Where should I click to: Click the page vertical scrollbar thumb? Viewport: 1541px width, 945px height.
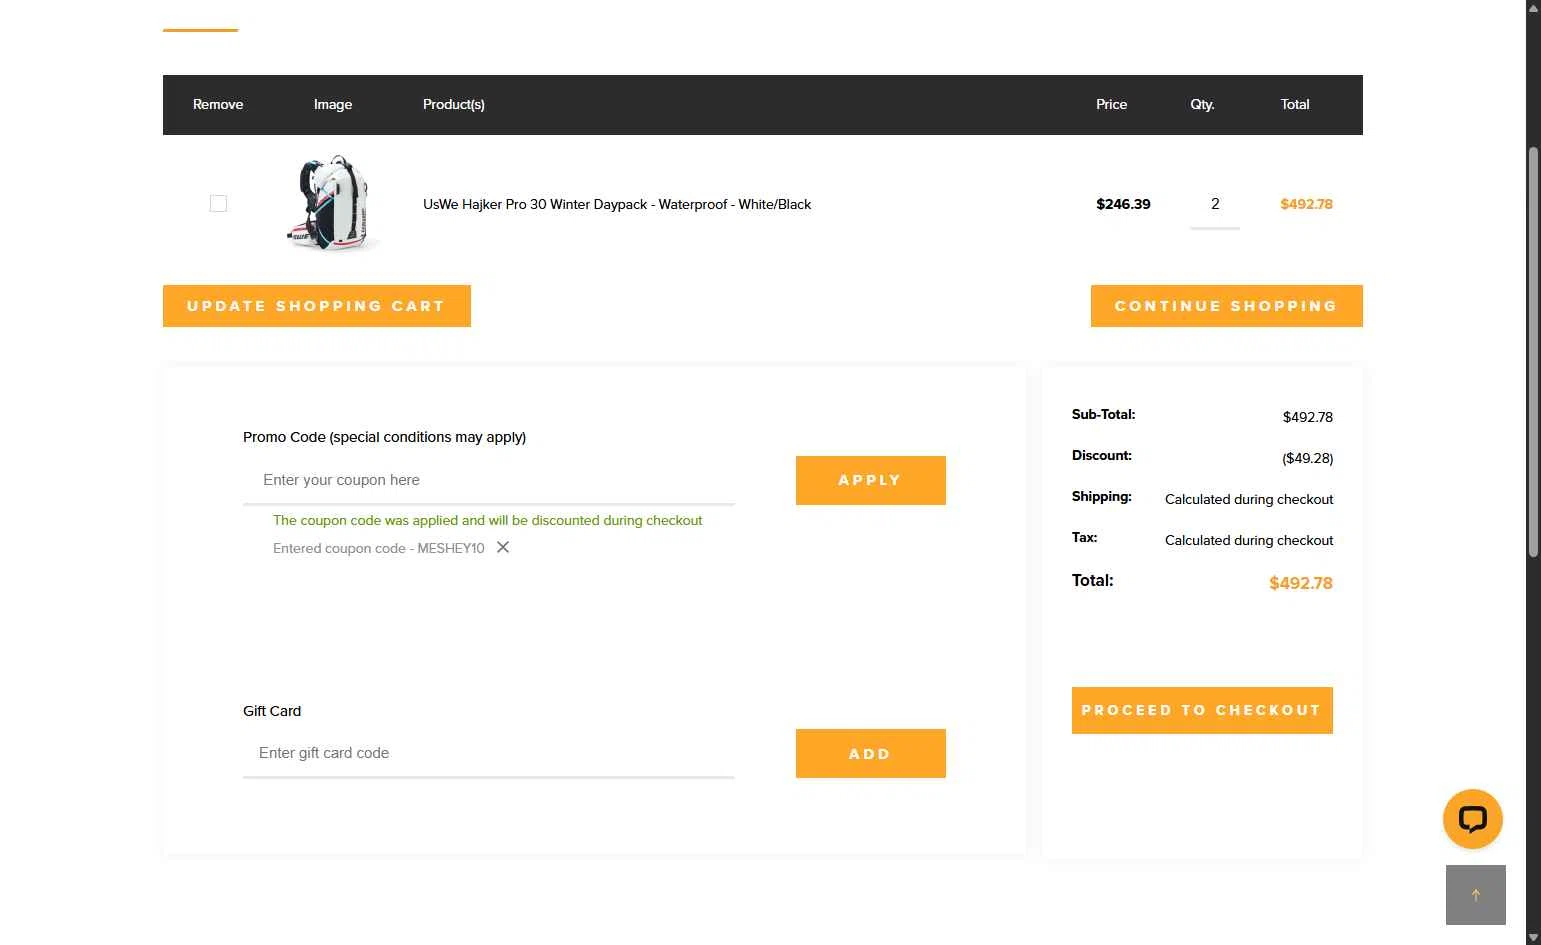[1533, 352]
